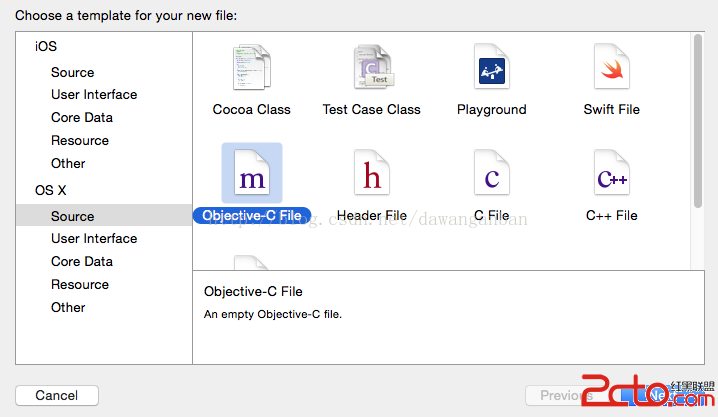Screen dimensions: 718x417
Task: Click the highlighted Objective-C File label
Action: [x=252, y=216]
